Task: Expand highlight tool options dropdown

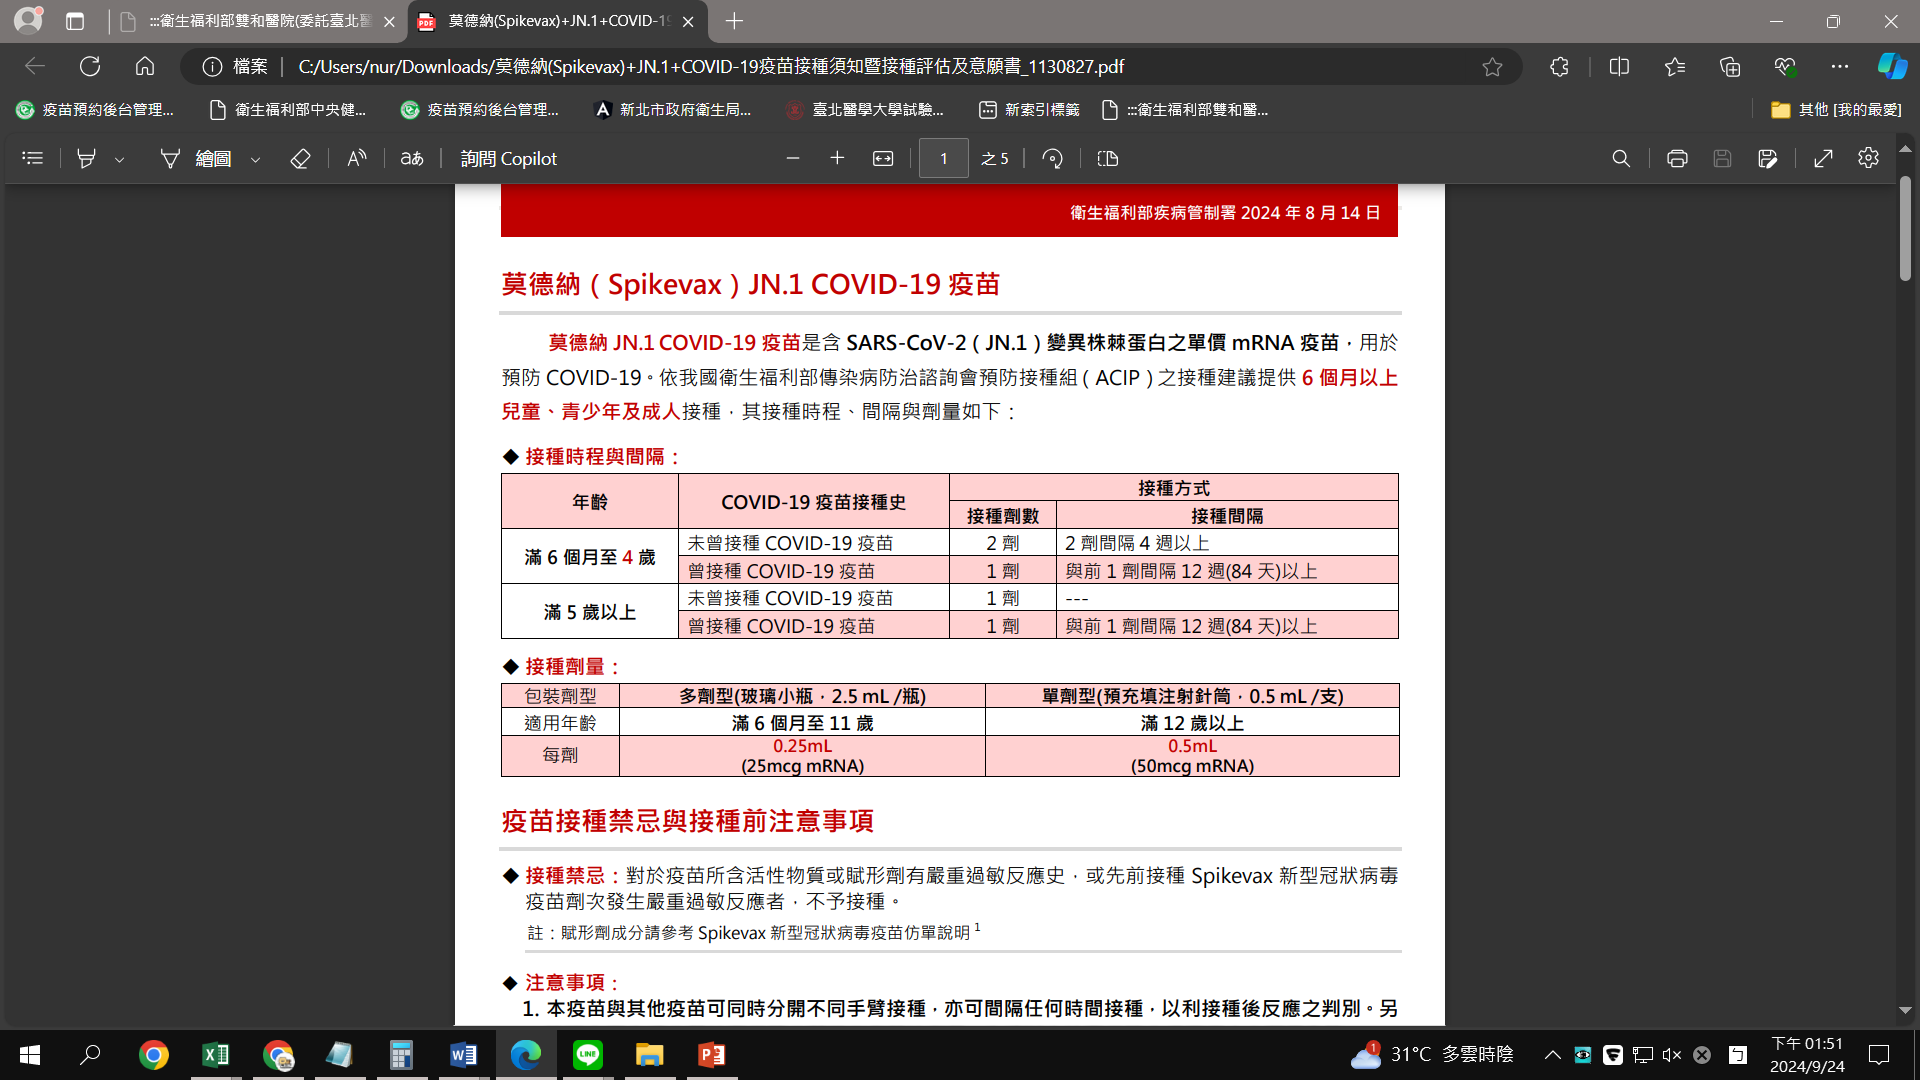Action: 119,159
